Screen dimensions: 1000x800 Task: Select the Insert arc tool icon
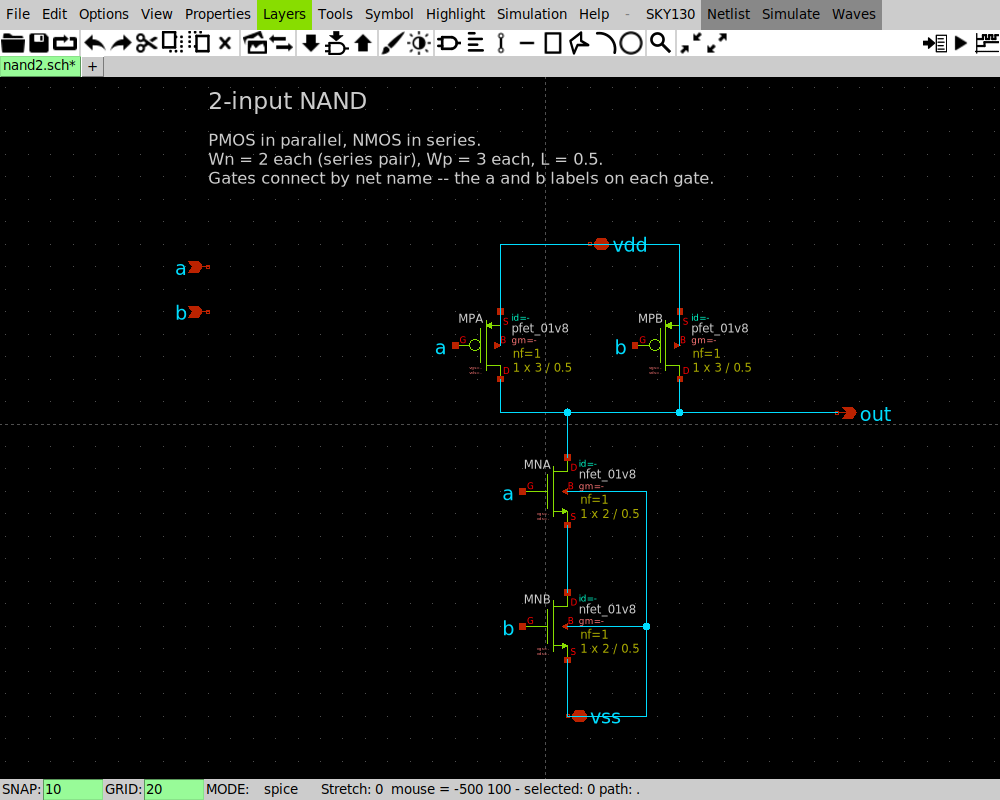point(605,43)
